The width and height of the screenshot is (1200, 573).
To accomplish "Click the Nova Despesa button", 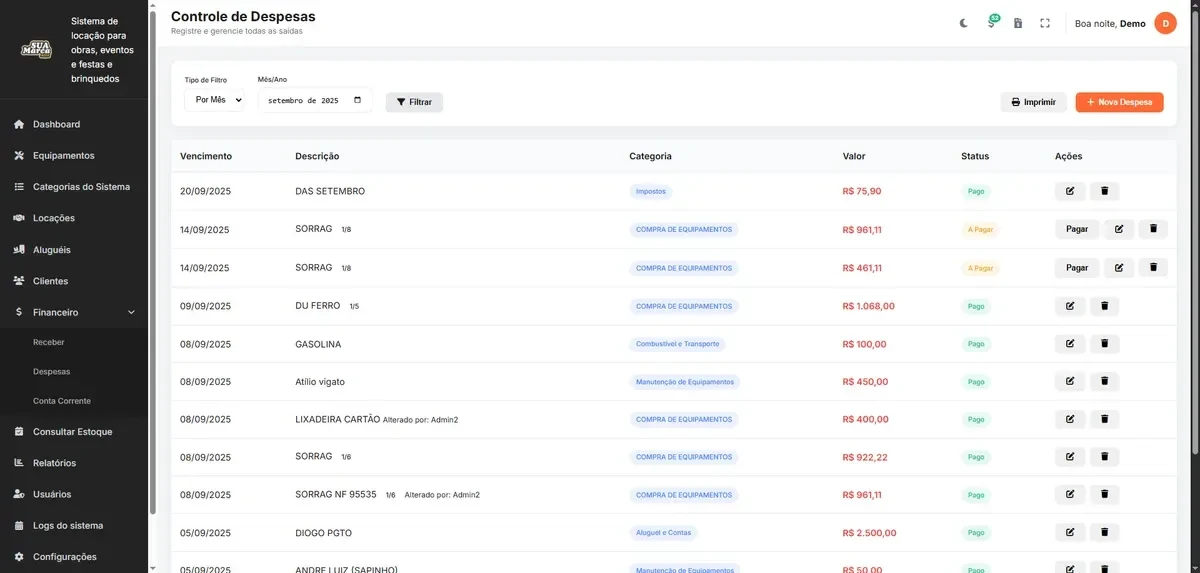I will [x=1119, y=102].
